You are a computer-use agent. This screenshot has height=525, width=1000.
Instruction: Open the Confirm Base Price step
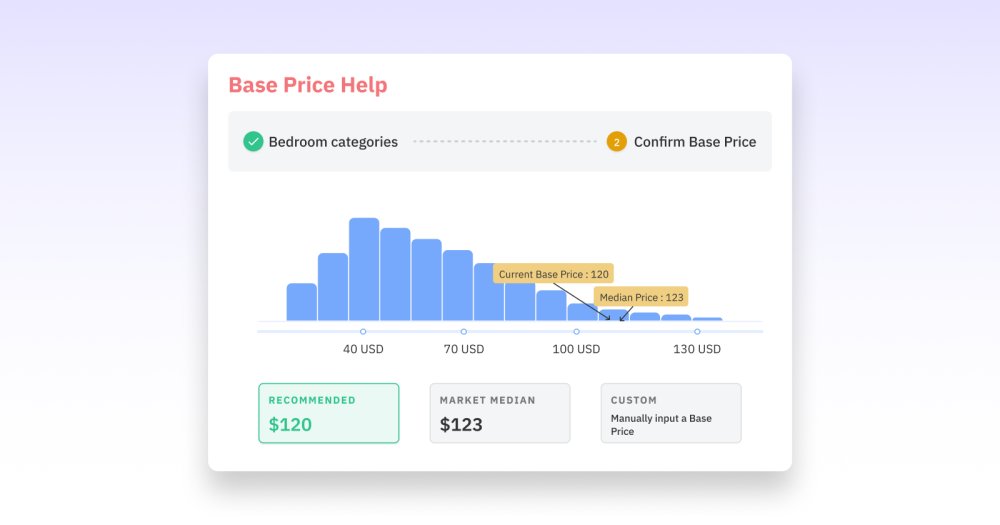click(694, 142)
